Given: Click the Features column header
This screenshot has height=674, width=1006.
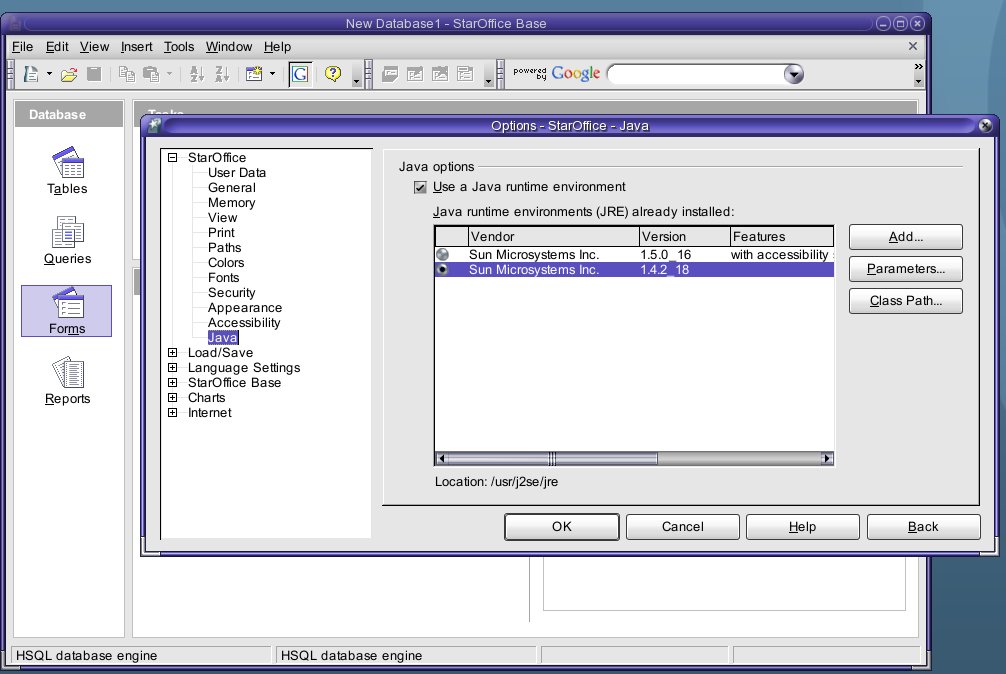Looking at the screenshot, I should 782,237.
